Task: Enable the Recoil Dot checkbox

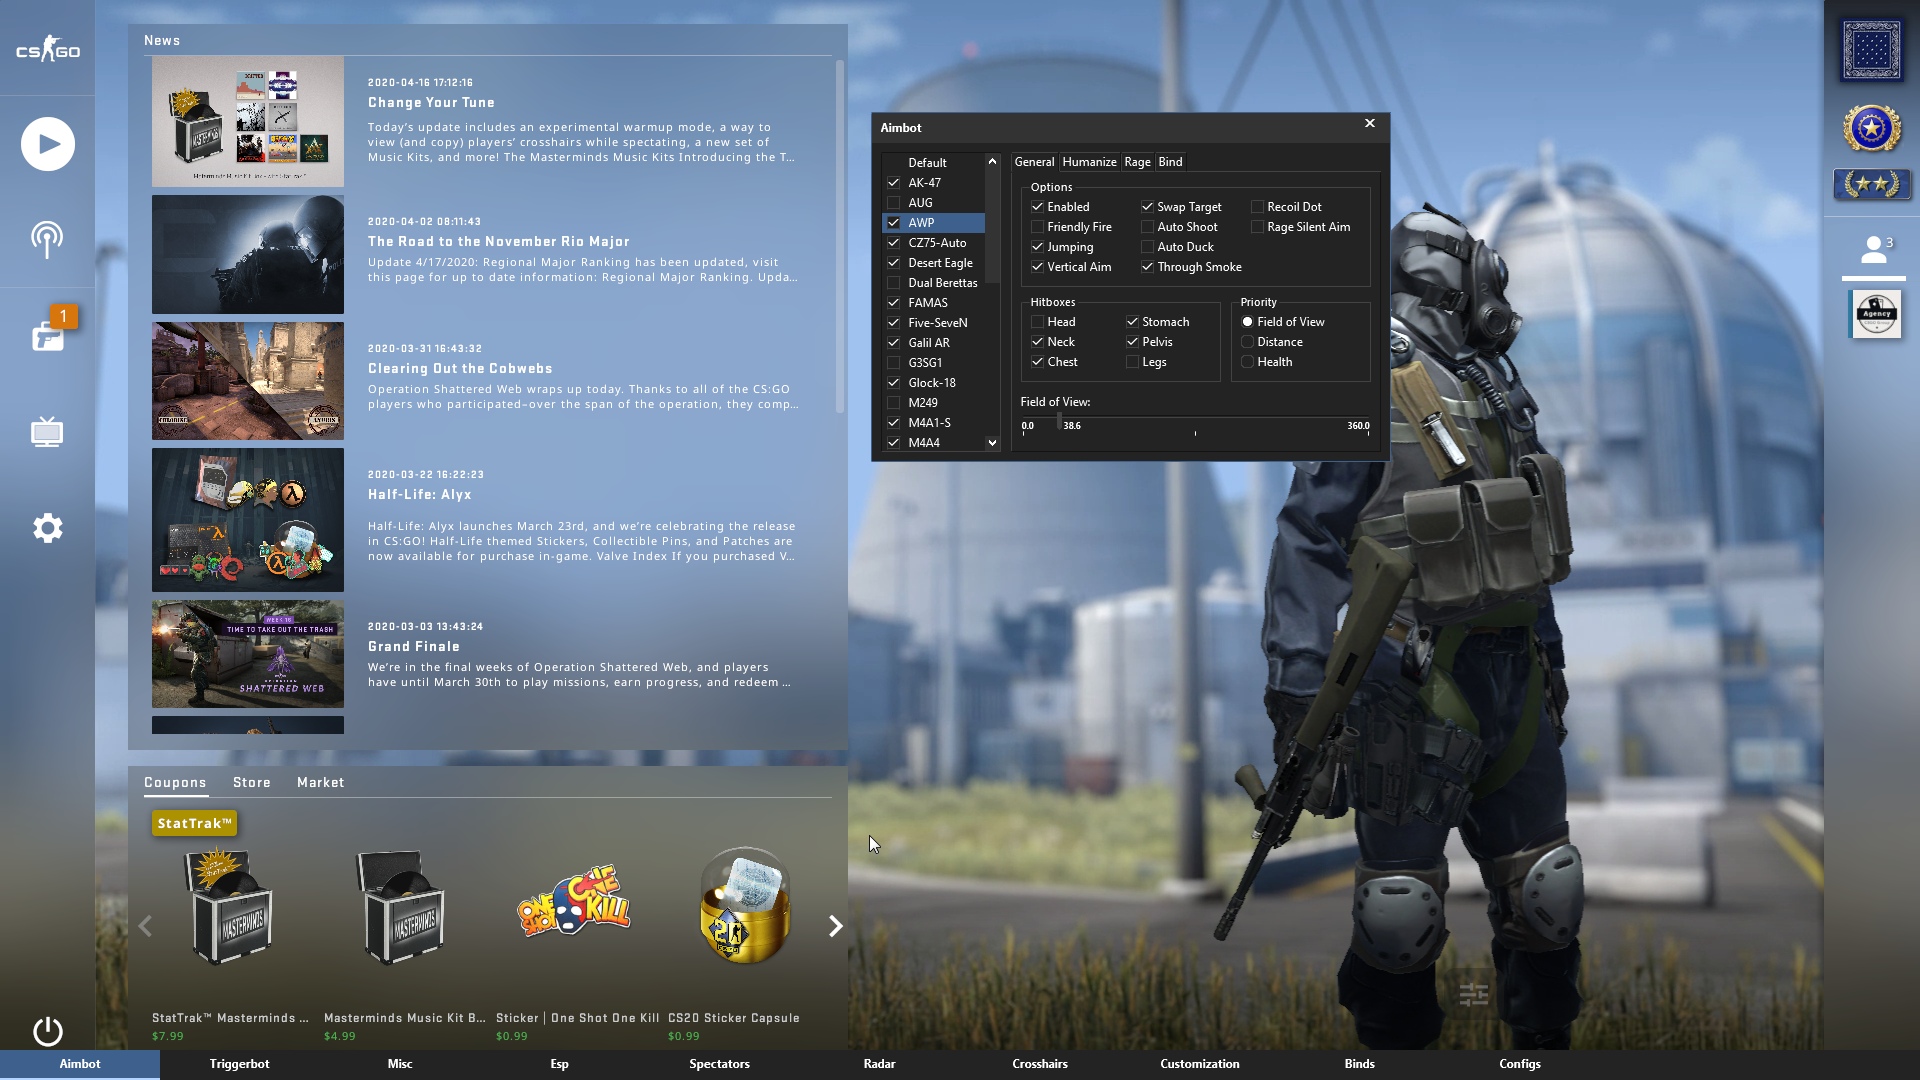Action: click(x=1257, y=207)
